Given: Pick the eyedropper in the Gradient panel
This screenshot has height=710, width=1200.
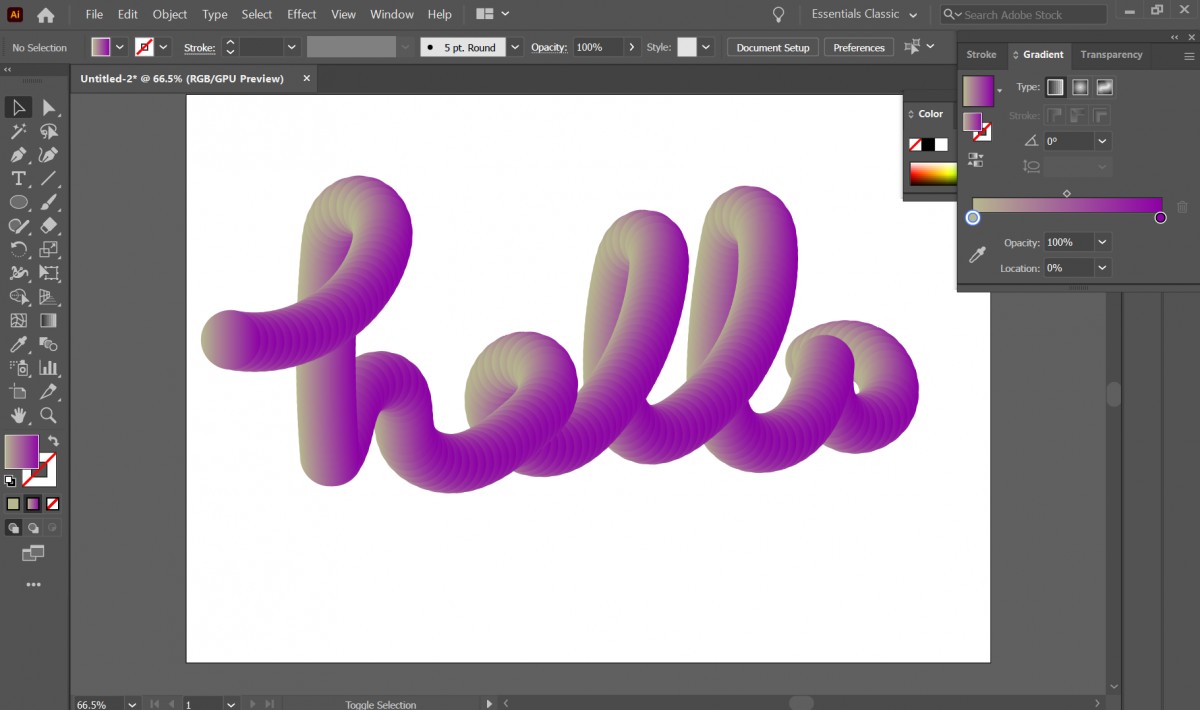Looking at the screenshot, I should tap(977, 255).
